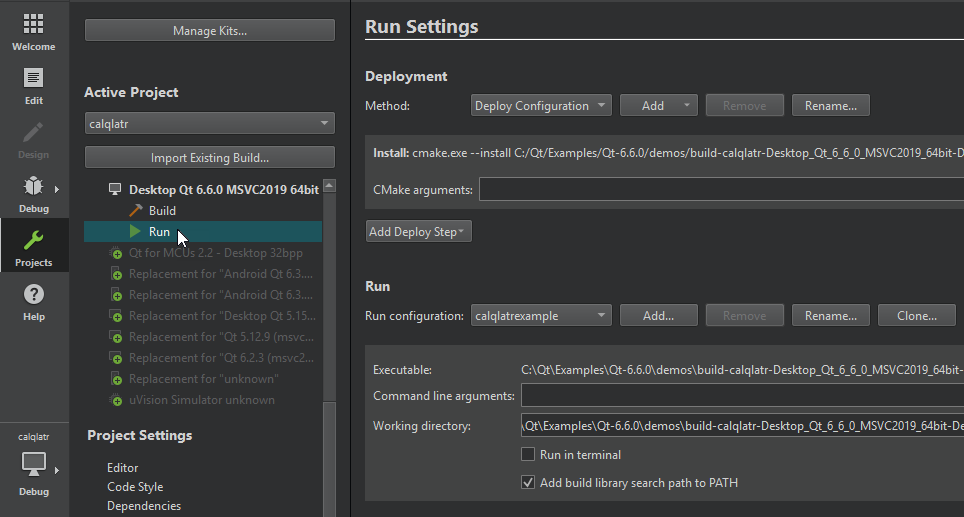Open Help question mark icon

click(33, 295)
